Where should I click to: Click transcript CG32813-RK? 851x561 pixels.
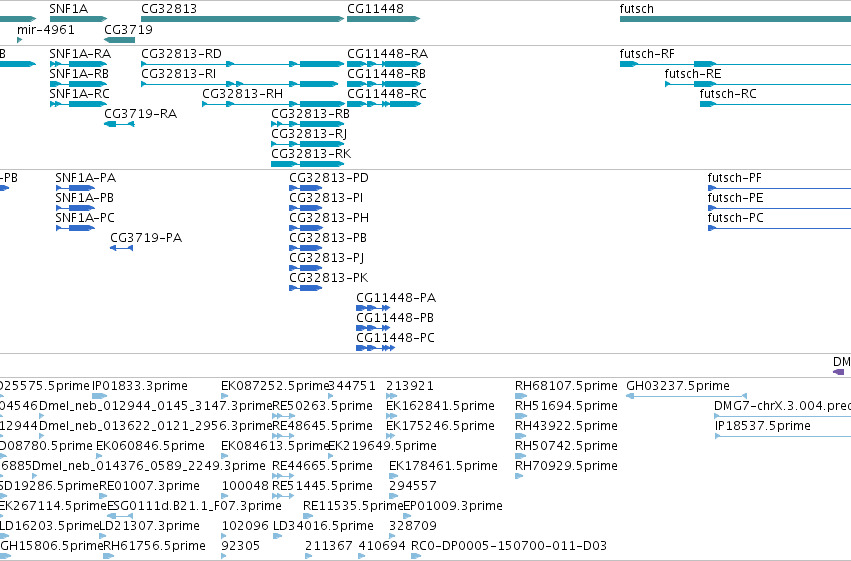click(308, 164)
